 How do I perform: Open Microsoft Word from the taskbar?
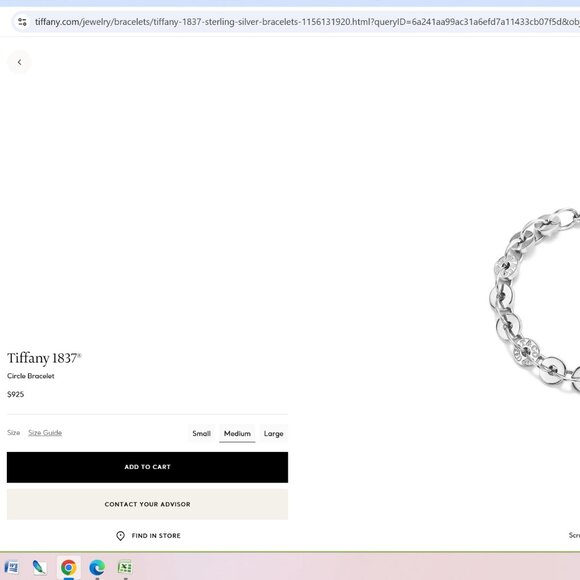click(x=11, y=567)
